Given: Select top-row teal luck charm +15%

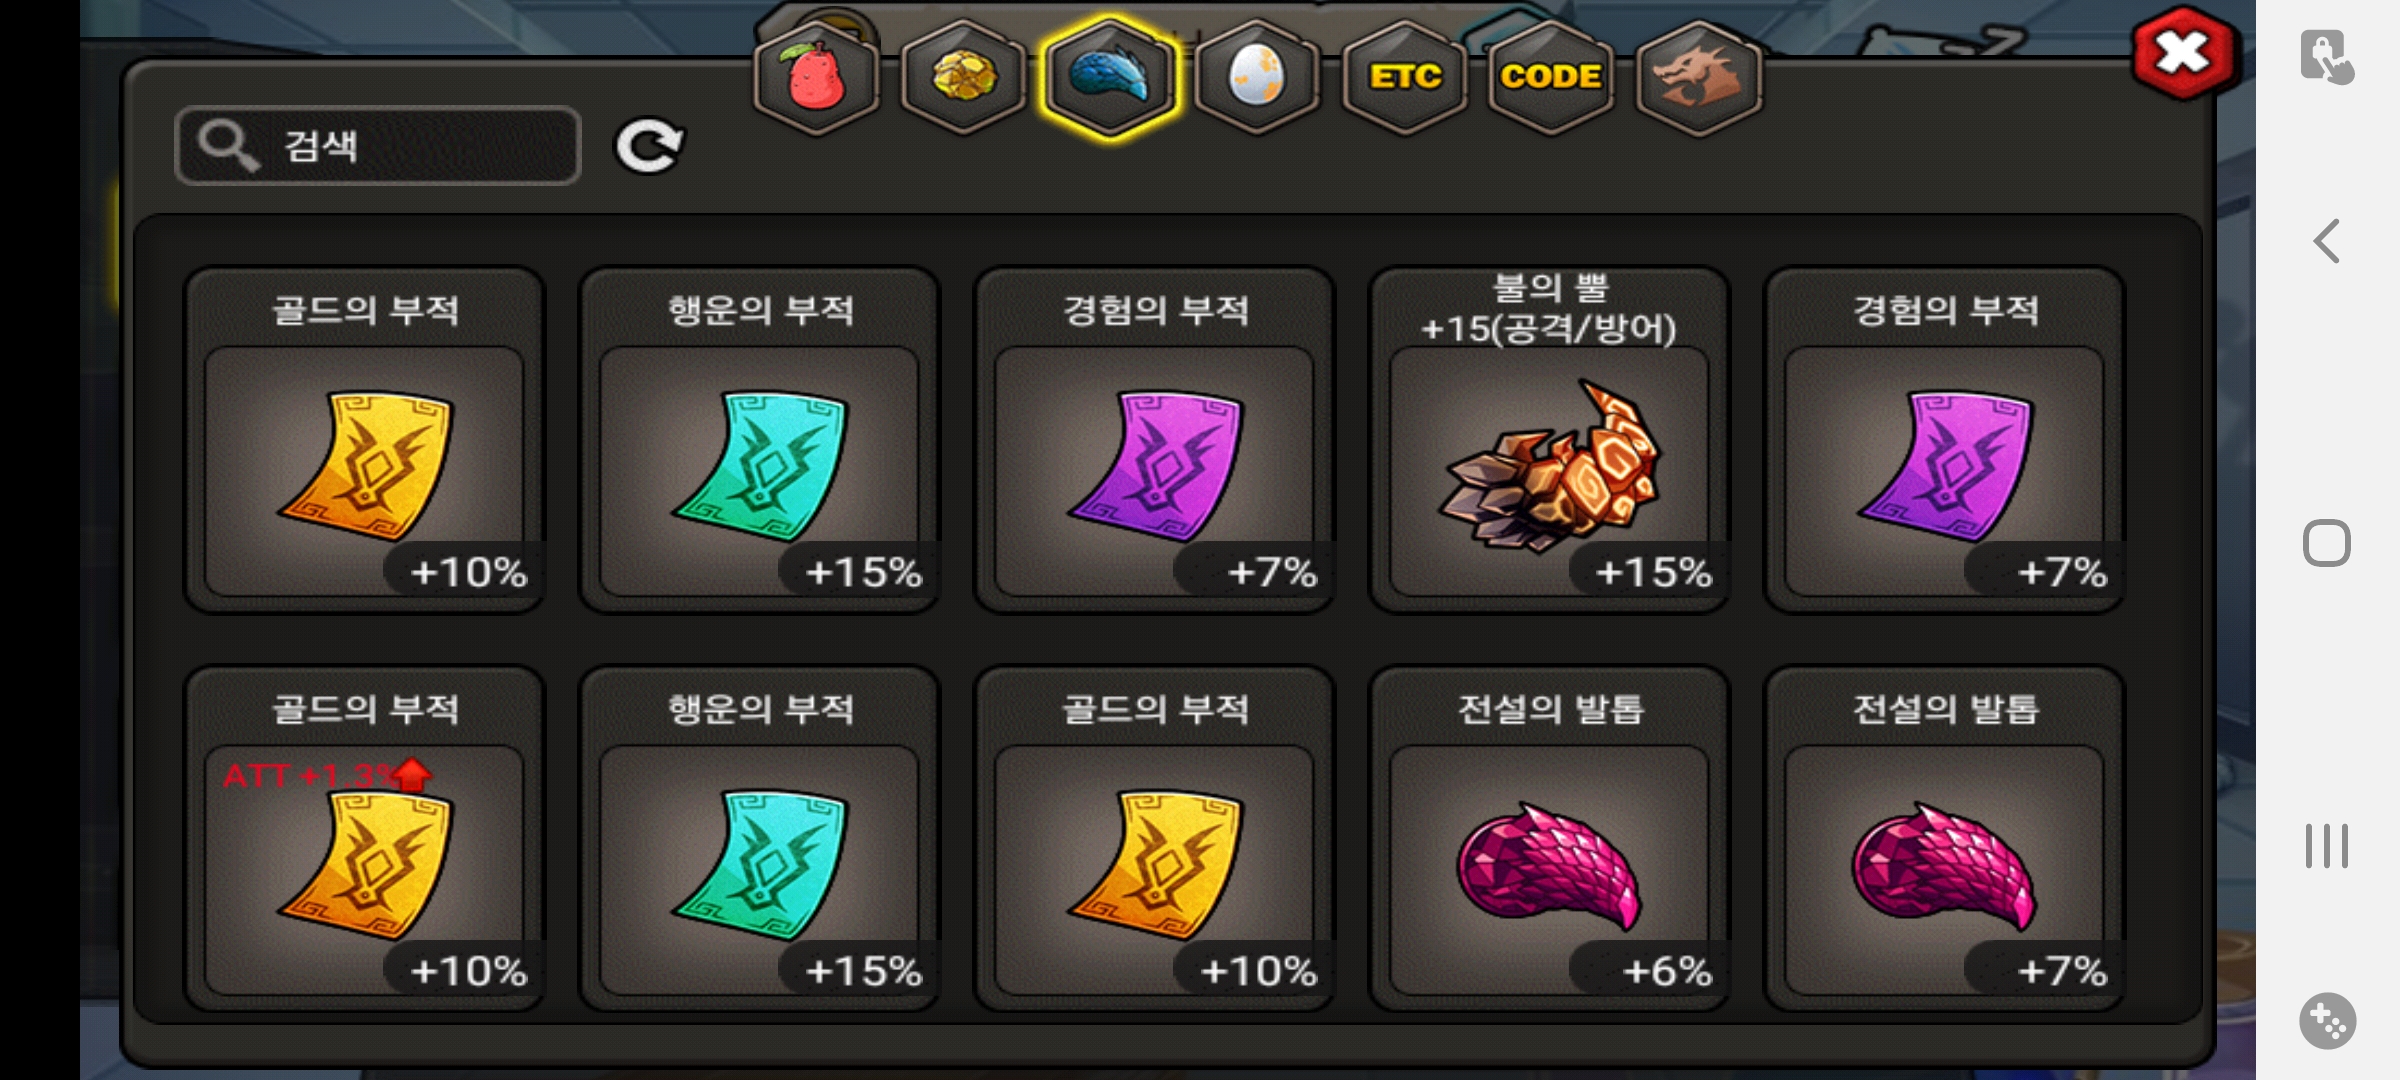Looking at the screenshot, I should click(x=759, y=440).
